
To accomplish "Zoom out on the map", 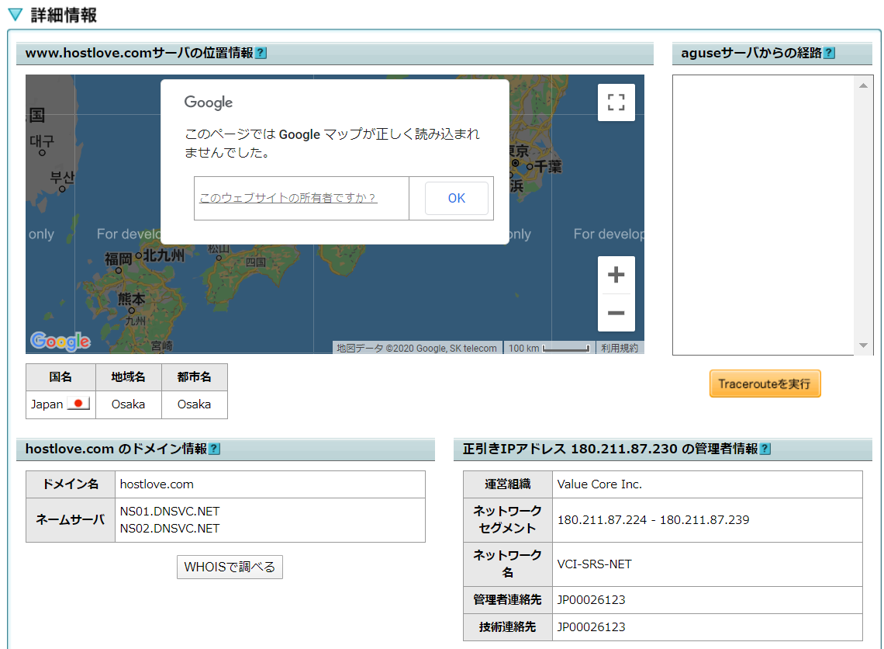I will click(616, 312).
